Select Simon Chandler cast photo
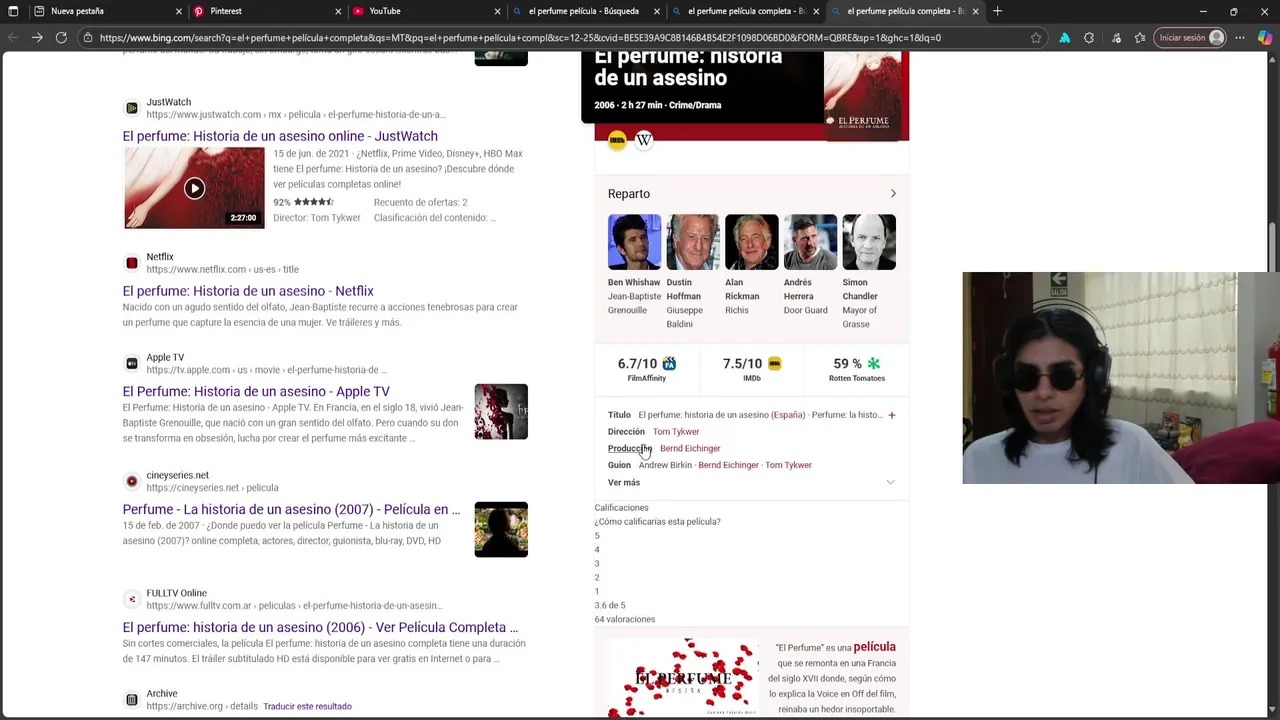This screenshot has width=1280, height=720. [x=869, y=242]
